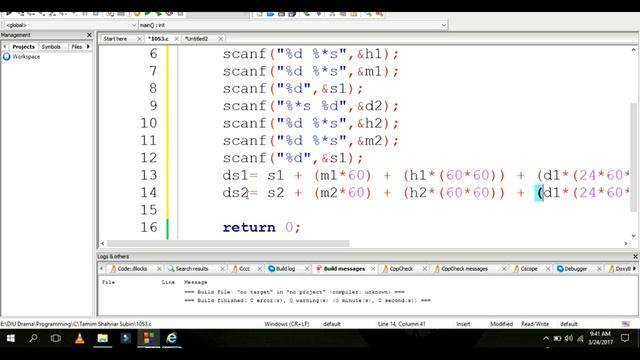Screen dimensions: 640x360
Task: Open Task View on the taskbar
Action: tap(56, 338)
